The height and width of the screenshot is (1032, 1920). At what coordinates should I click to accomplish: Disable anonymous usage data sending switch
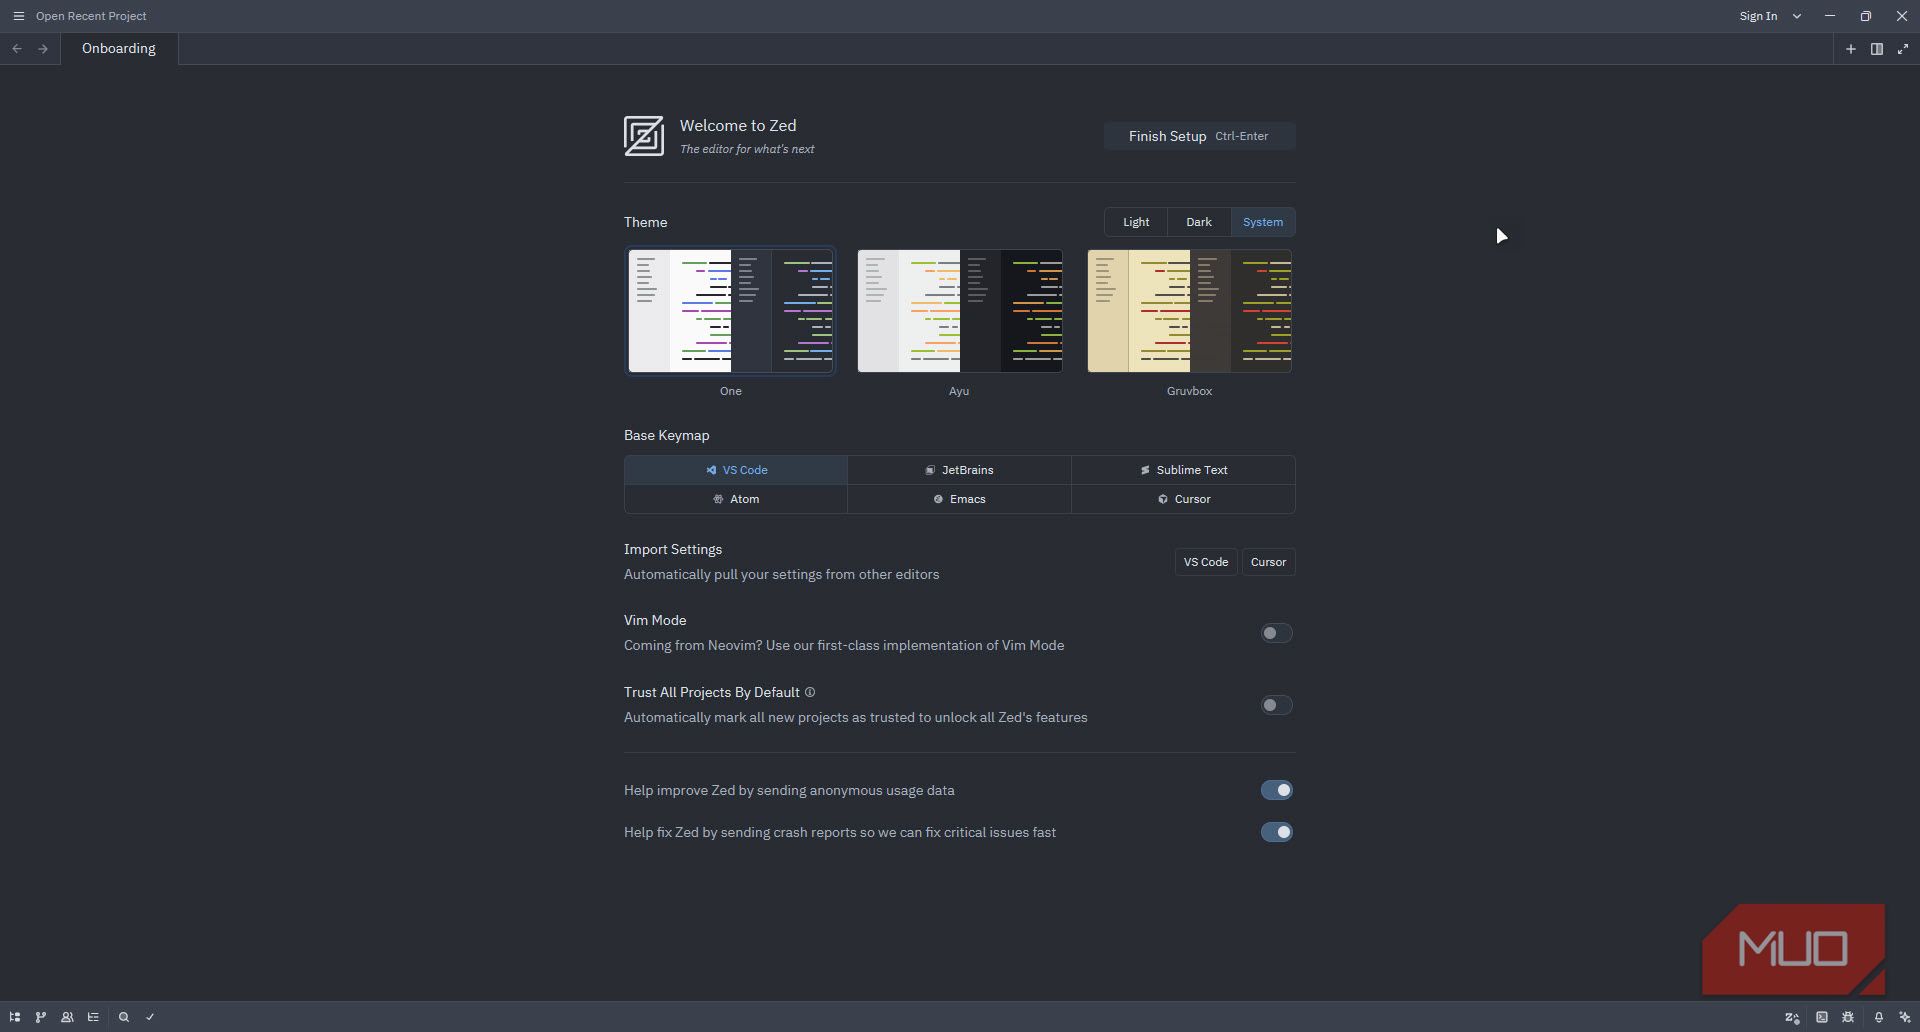pos(1276,790)
